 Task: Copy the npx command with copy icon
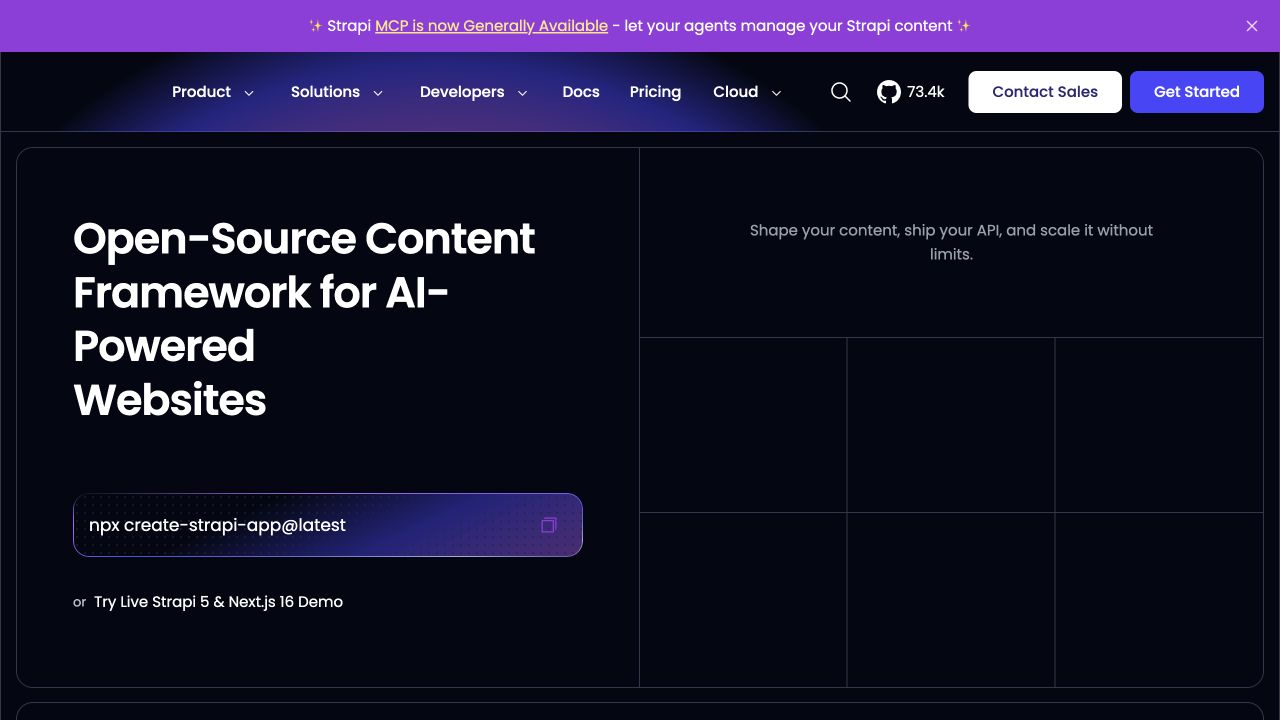pyautogui.click(x=548, y=525)
